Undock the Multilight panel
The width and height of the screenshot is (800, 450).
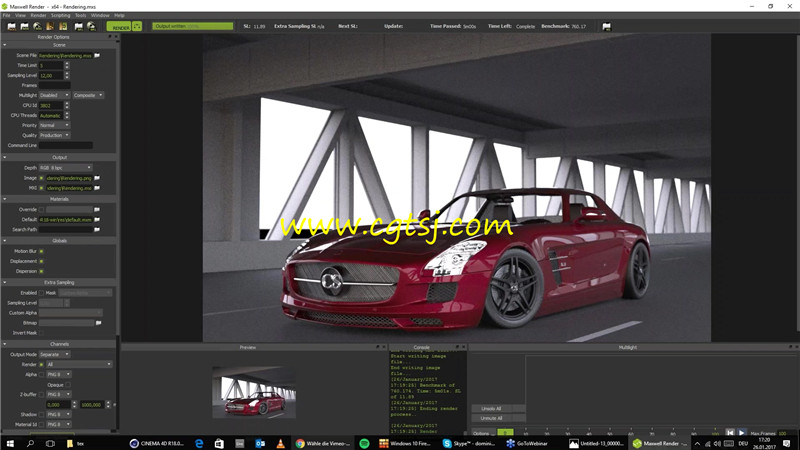coord(790,347)
